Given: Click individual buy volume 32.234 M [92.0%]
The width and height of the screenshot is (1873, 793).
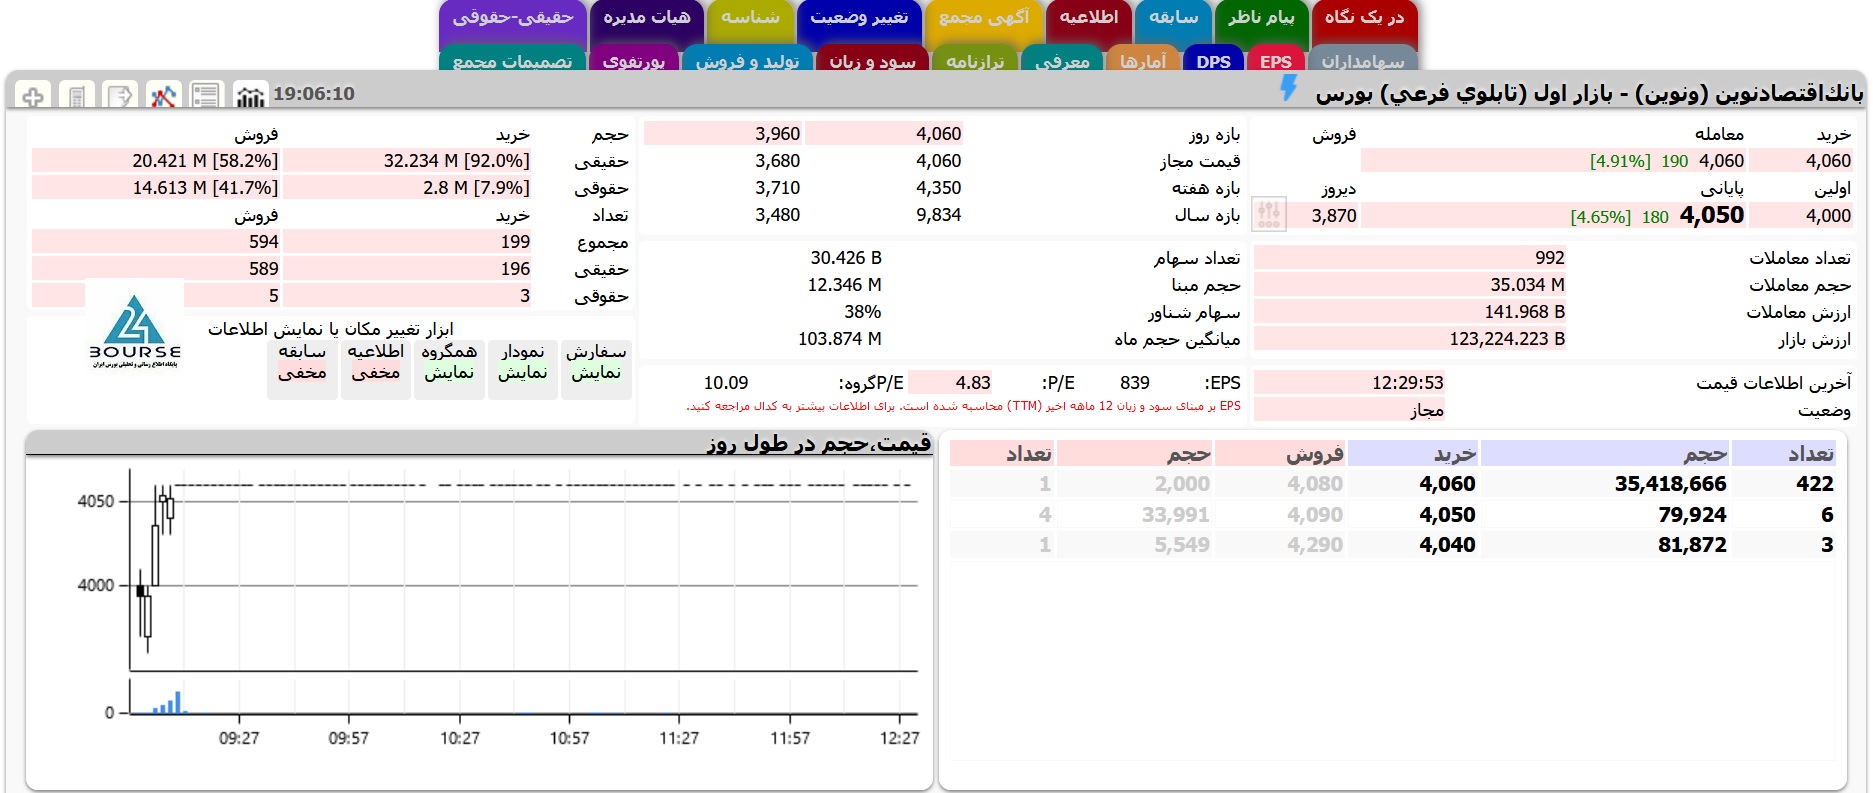Looking at the screenshot, I should pos(456,161).
